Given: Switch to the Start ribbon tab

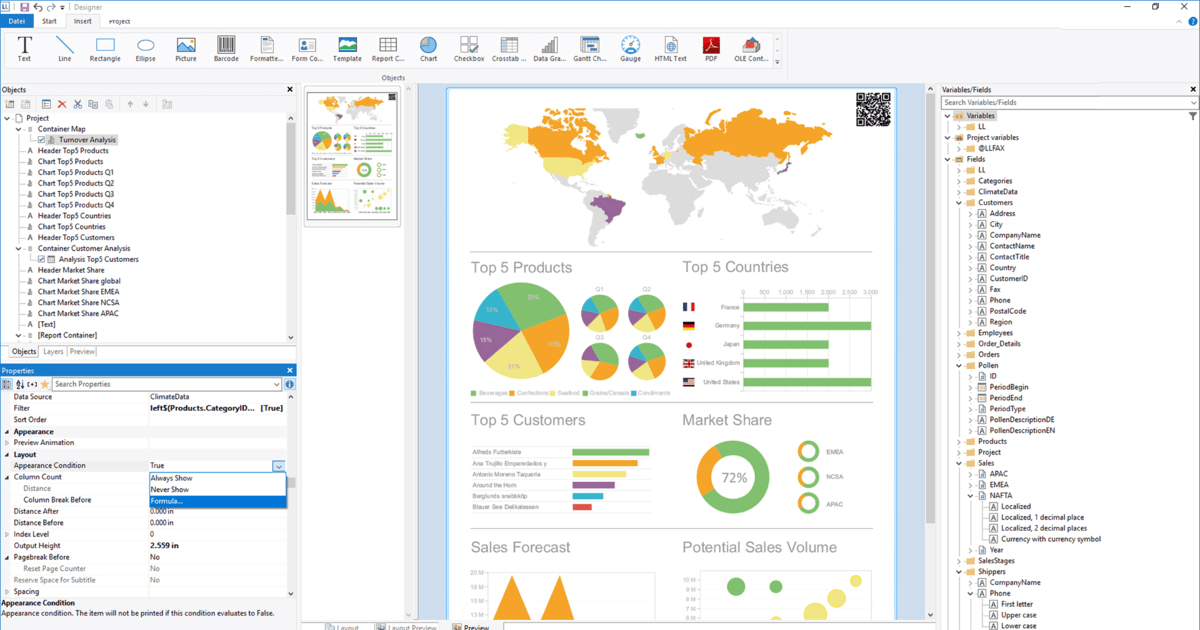Looking at the screenshot, I should [49, 21].
